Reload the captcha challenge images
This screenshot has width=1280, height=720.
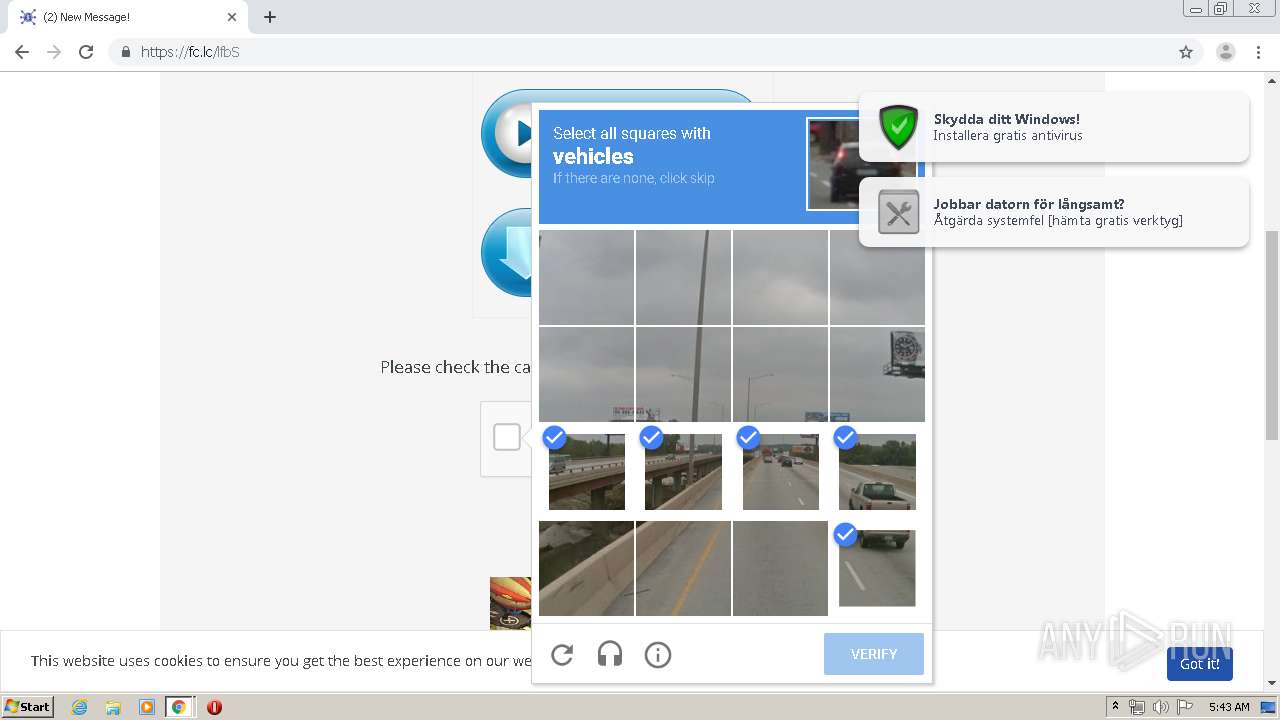562,655
